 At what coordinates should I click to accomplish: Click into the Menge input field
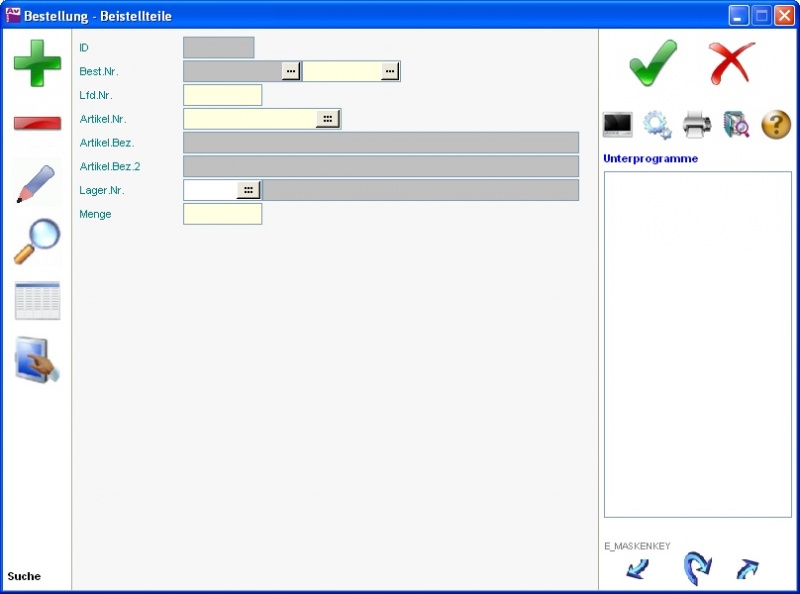pyautogui.click(x=222, y=214)
